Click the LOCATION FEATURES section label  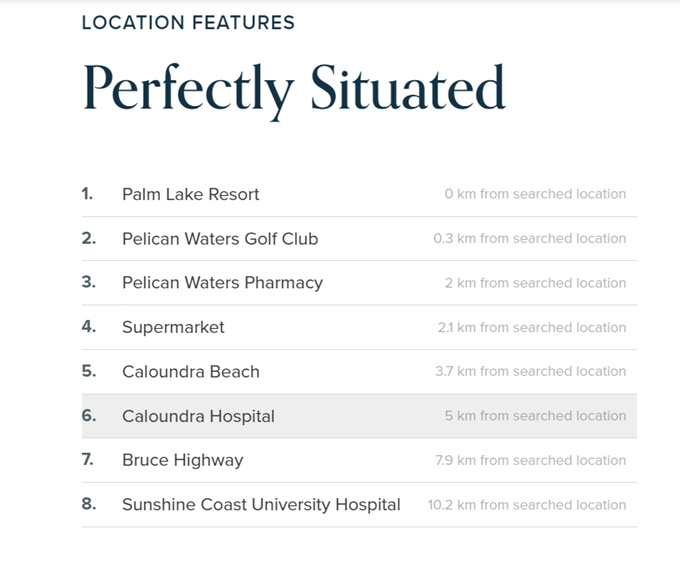188,23
